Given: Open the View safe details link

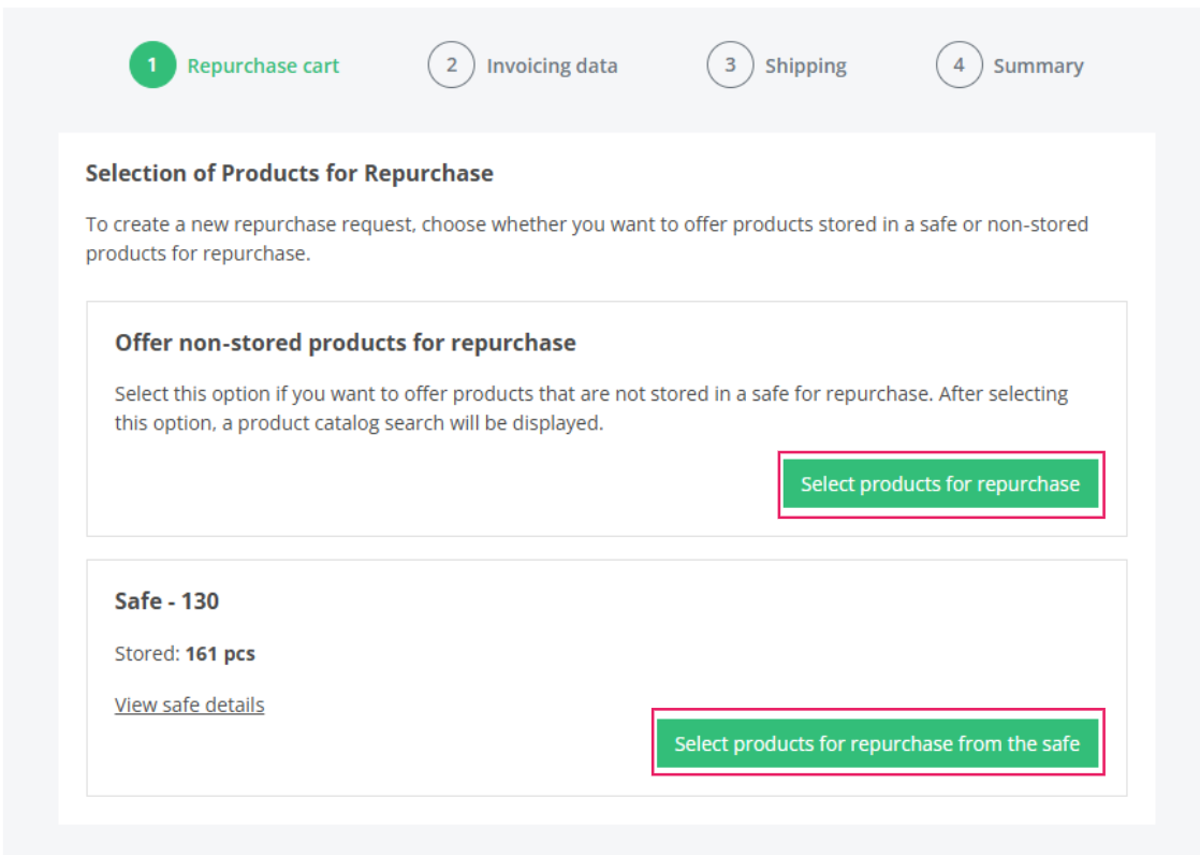Looking at the screenshot, I should (189, 705).
